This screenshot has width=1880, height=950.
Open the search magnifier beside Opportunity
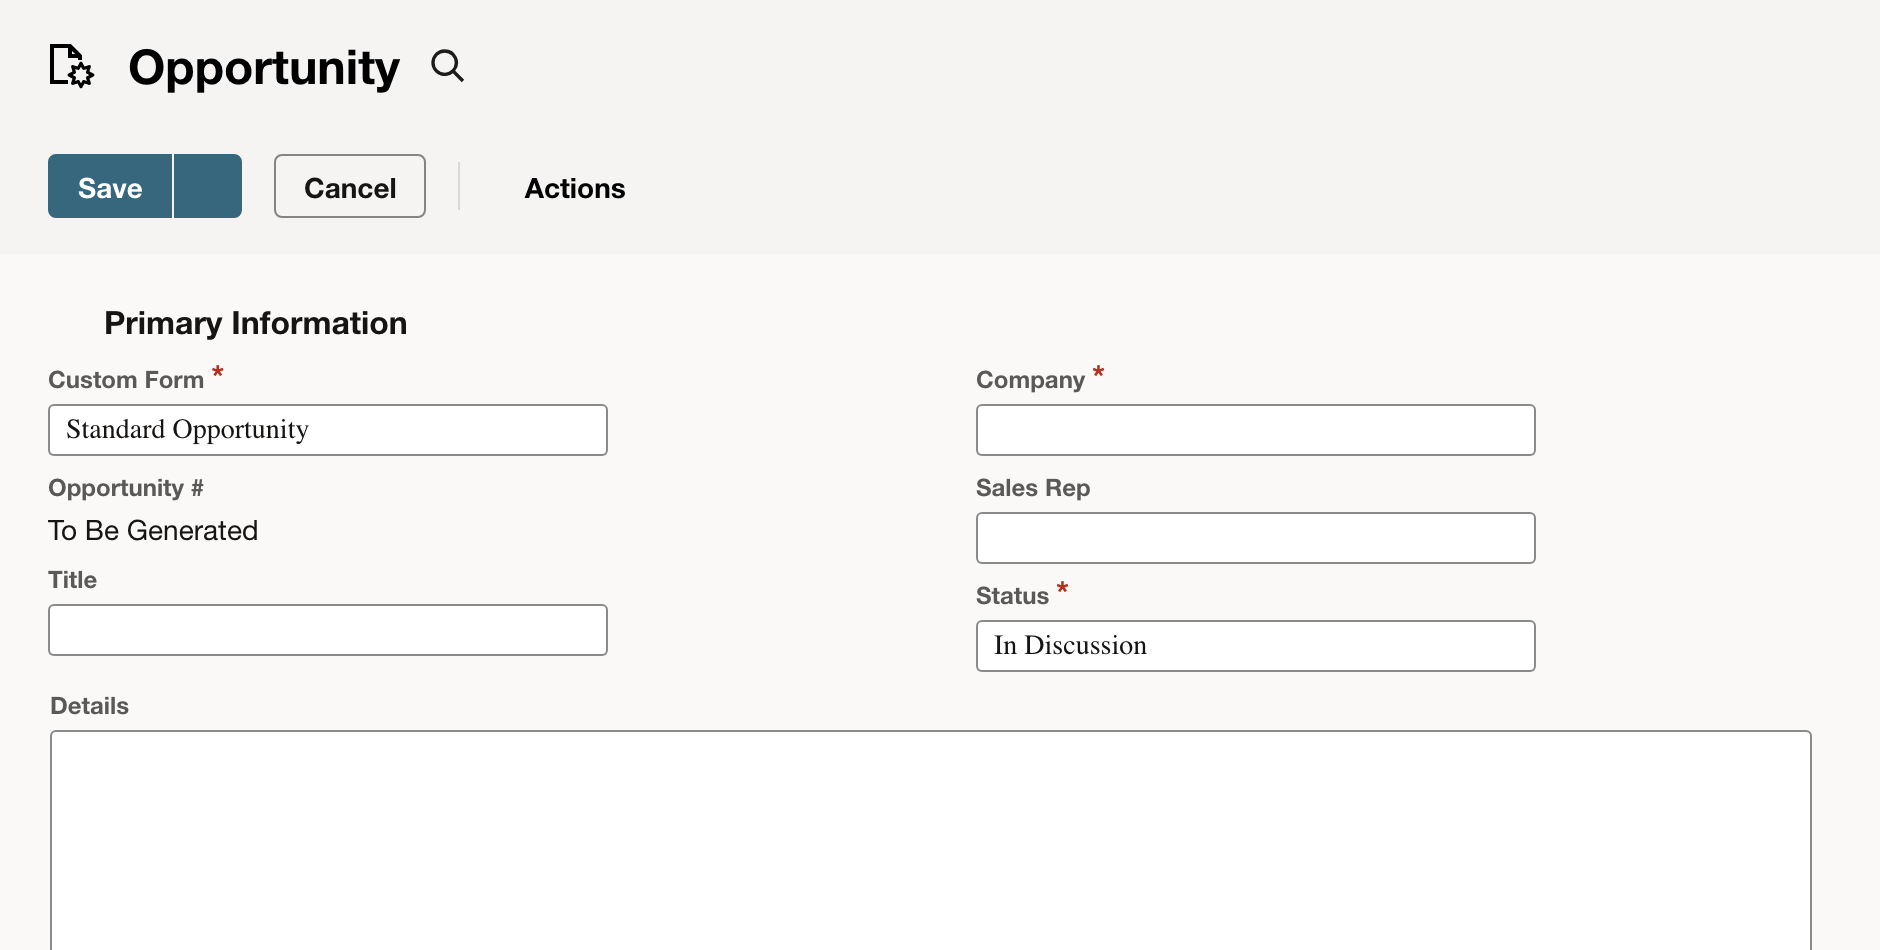(x=447, y=66)
